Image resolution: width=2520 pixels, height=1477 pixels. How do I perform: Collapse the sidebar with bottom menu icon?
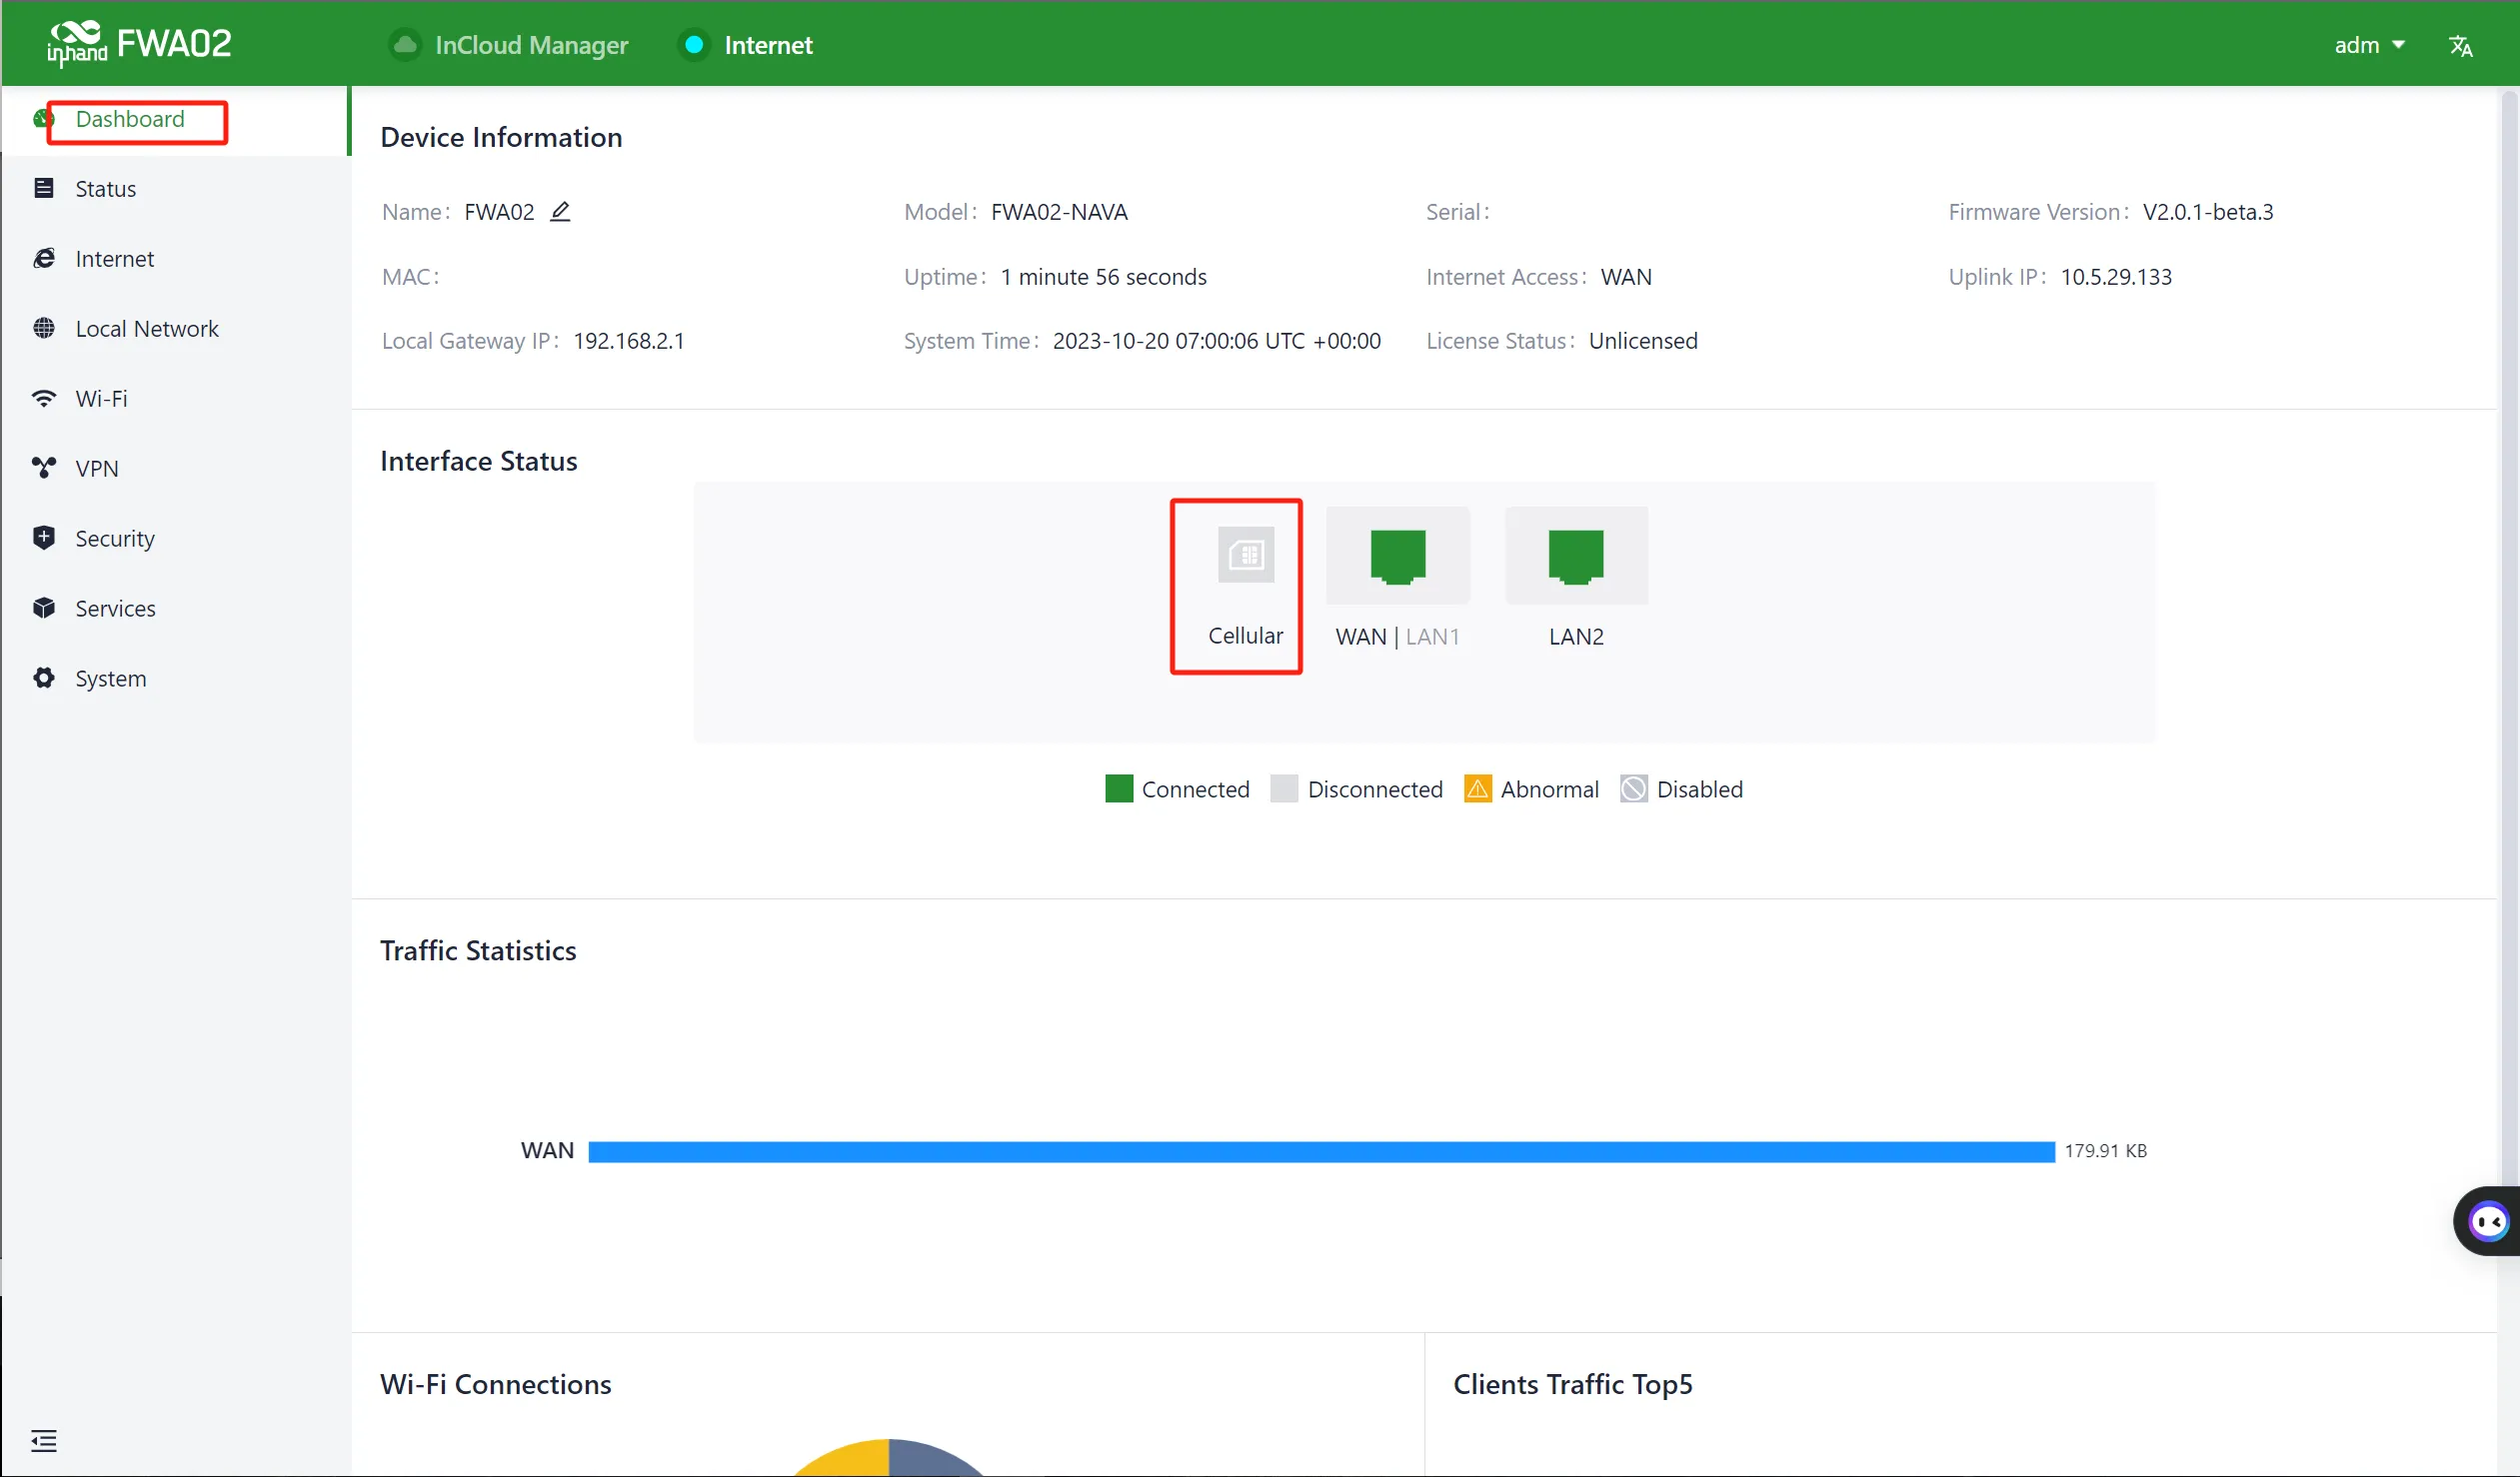pos(44,1440)
